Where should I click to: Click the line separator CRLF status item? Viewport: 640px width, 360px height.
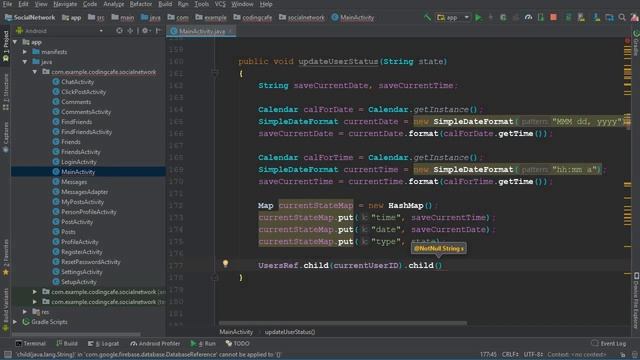510,354
